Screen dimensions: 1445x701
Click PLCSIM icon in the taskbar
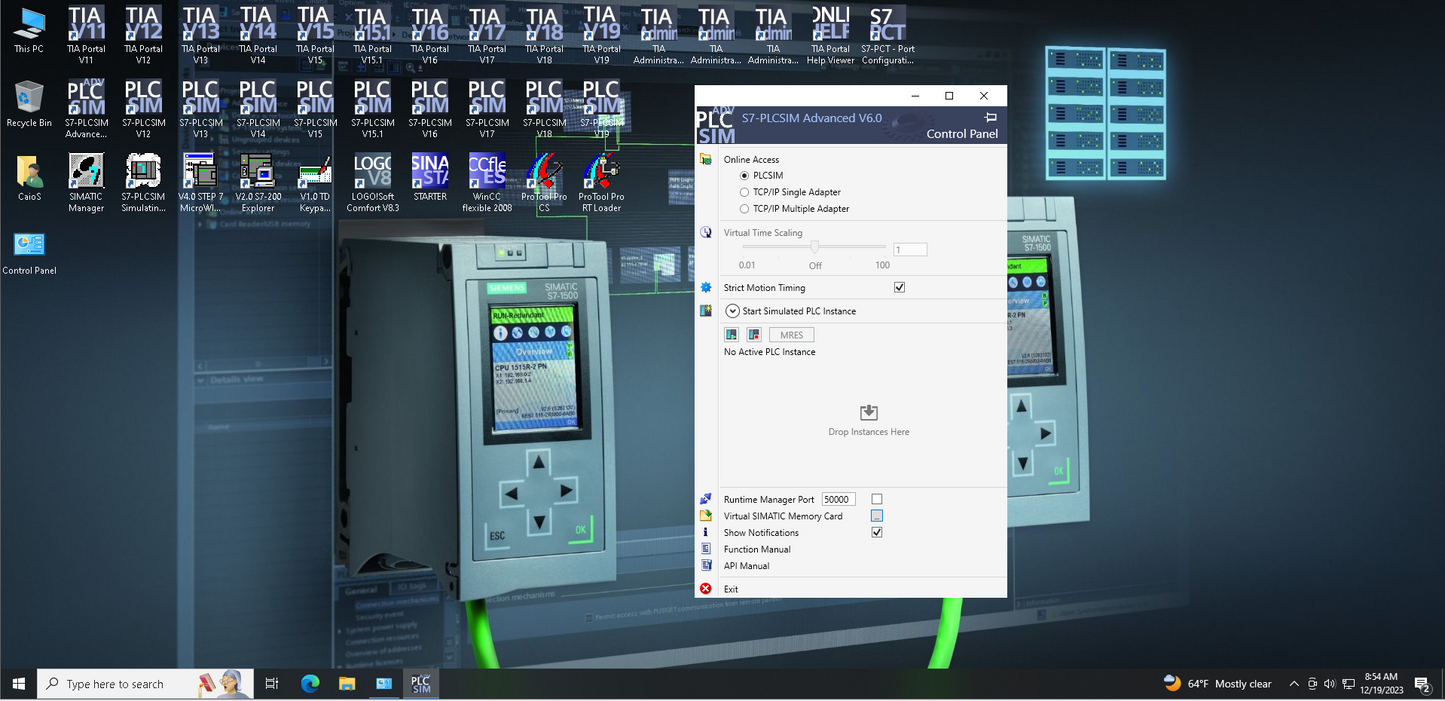[x=421, y=684]
